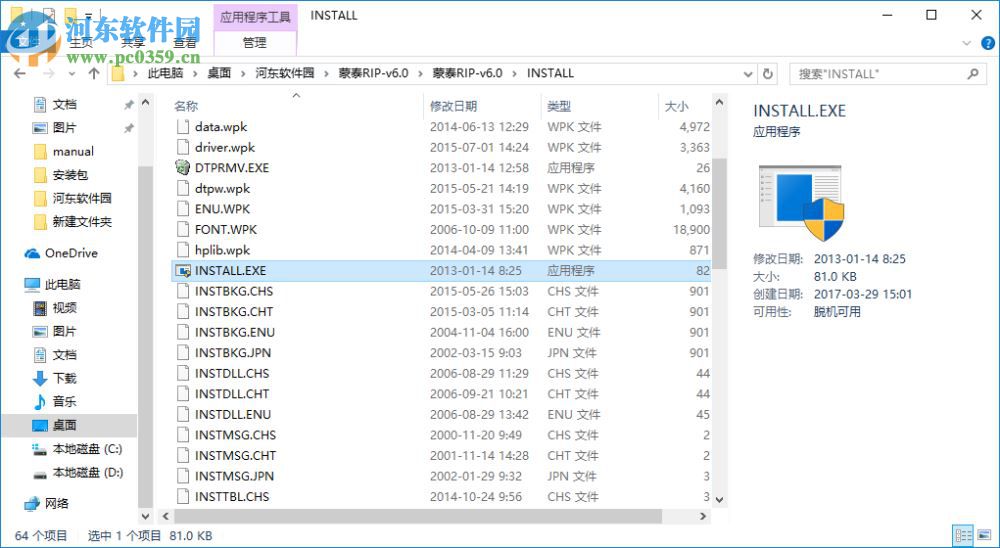Open 本地磁盘 (D:) drive
The image size is (1000, 548).
[77, 473]
